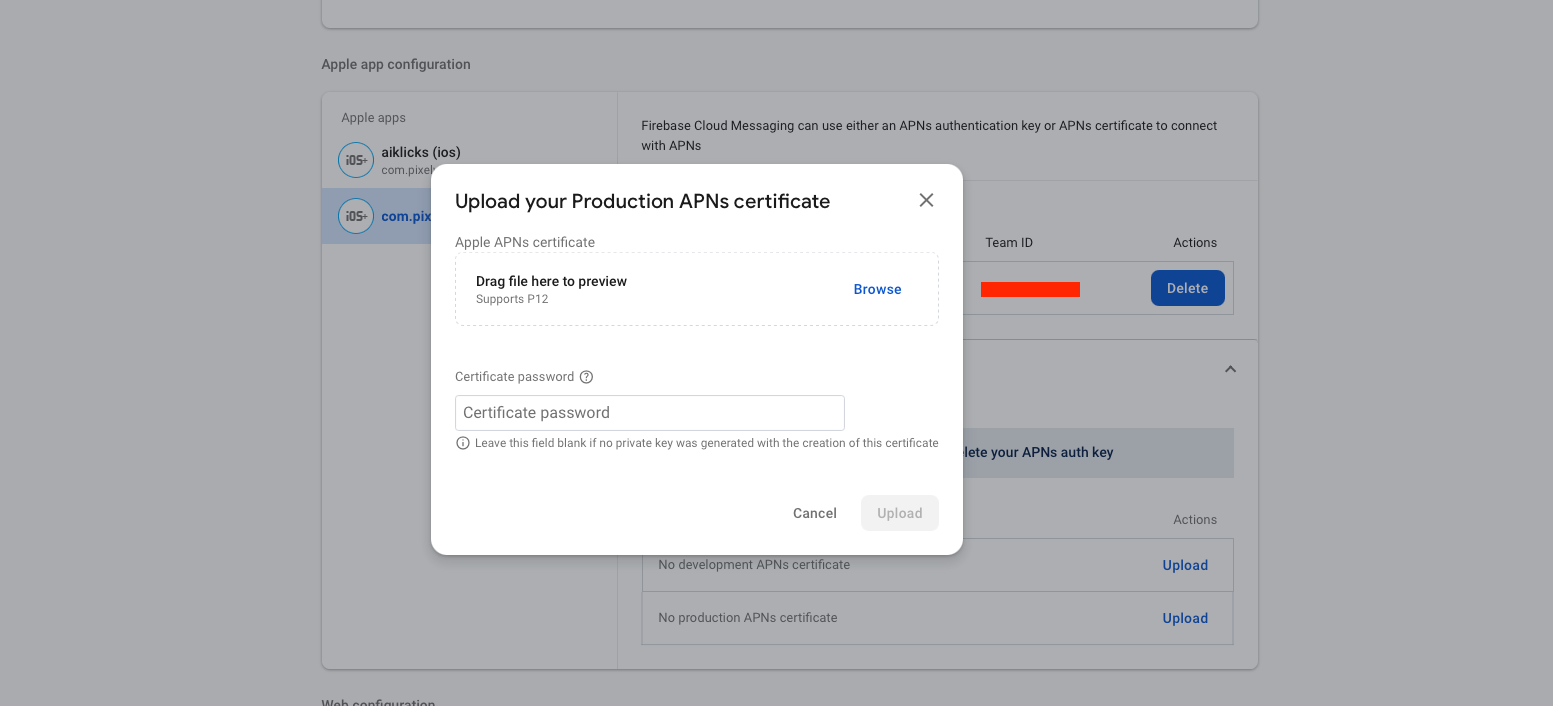Image resolution: width=1553 pixels, height=706 pixels.
Task: Focus the Certificate password field
Action: point(649,413)
